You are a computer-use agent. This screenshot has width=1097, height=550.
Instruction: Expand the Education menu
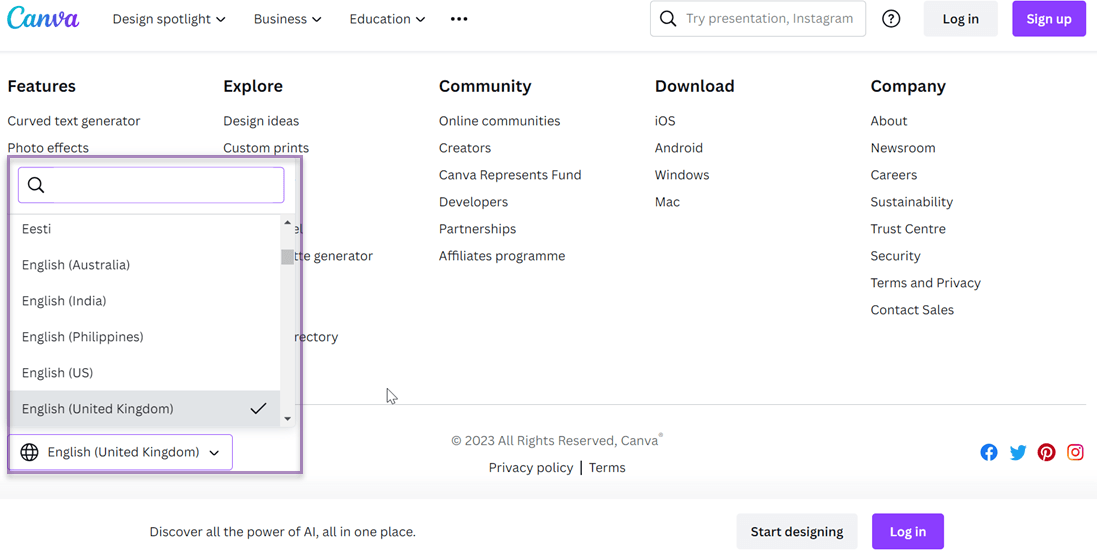(x=388, y=19)
